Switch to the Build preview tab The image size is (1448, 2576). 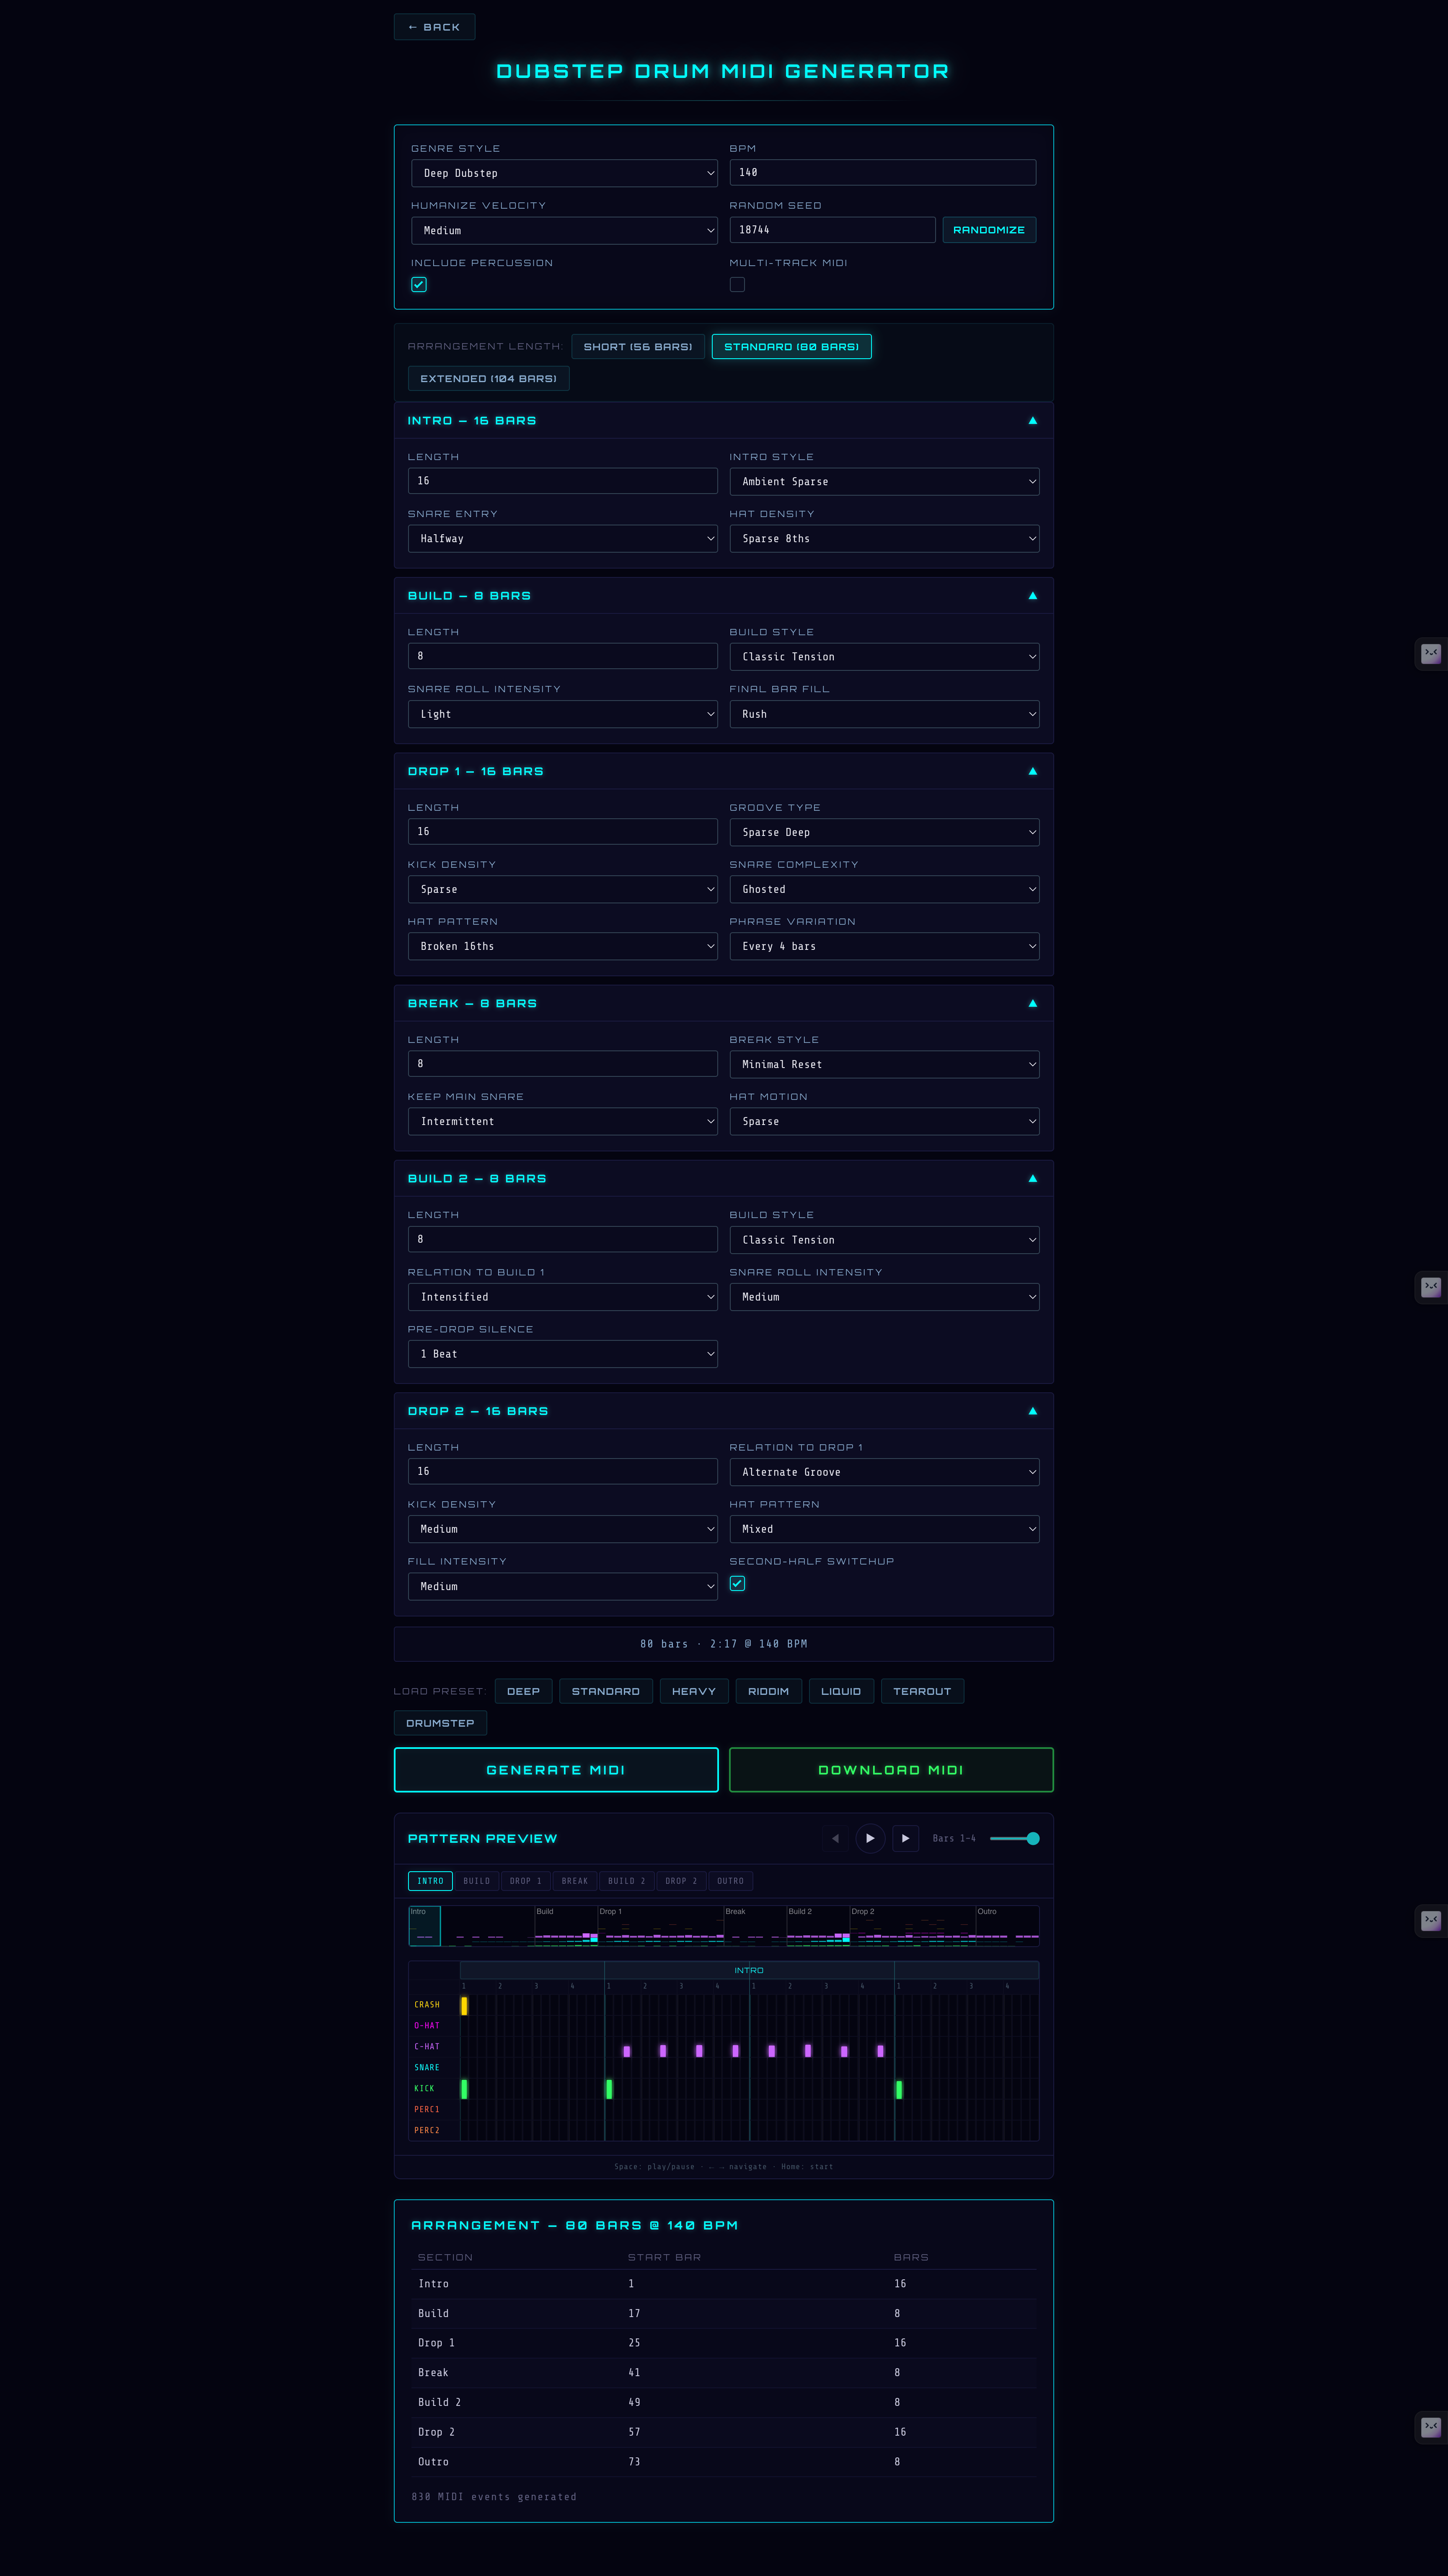click(x=476, y=1881)
